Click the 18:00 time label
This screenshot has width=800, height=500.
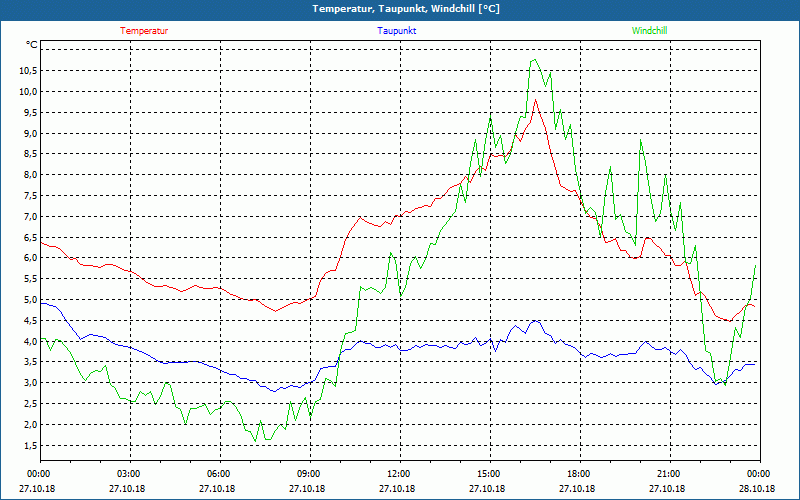click(578, 474)
